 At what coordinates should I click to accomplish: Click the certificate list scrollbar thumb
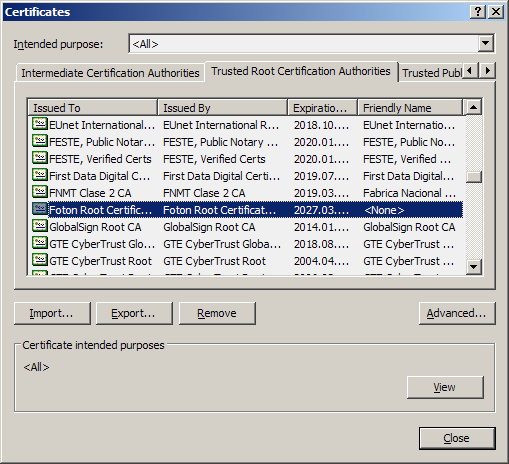click(473, 177)
